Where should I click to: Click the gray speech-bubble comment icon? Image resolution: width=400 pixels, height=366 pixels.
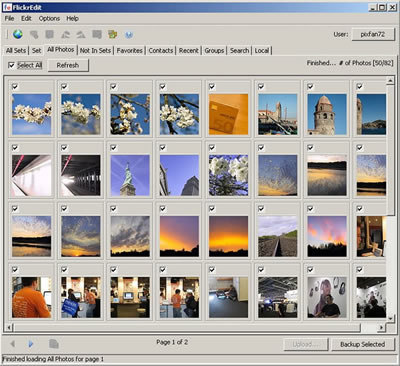(x=97, y=34)
